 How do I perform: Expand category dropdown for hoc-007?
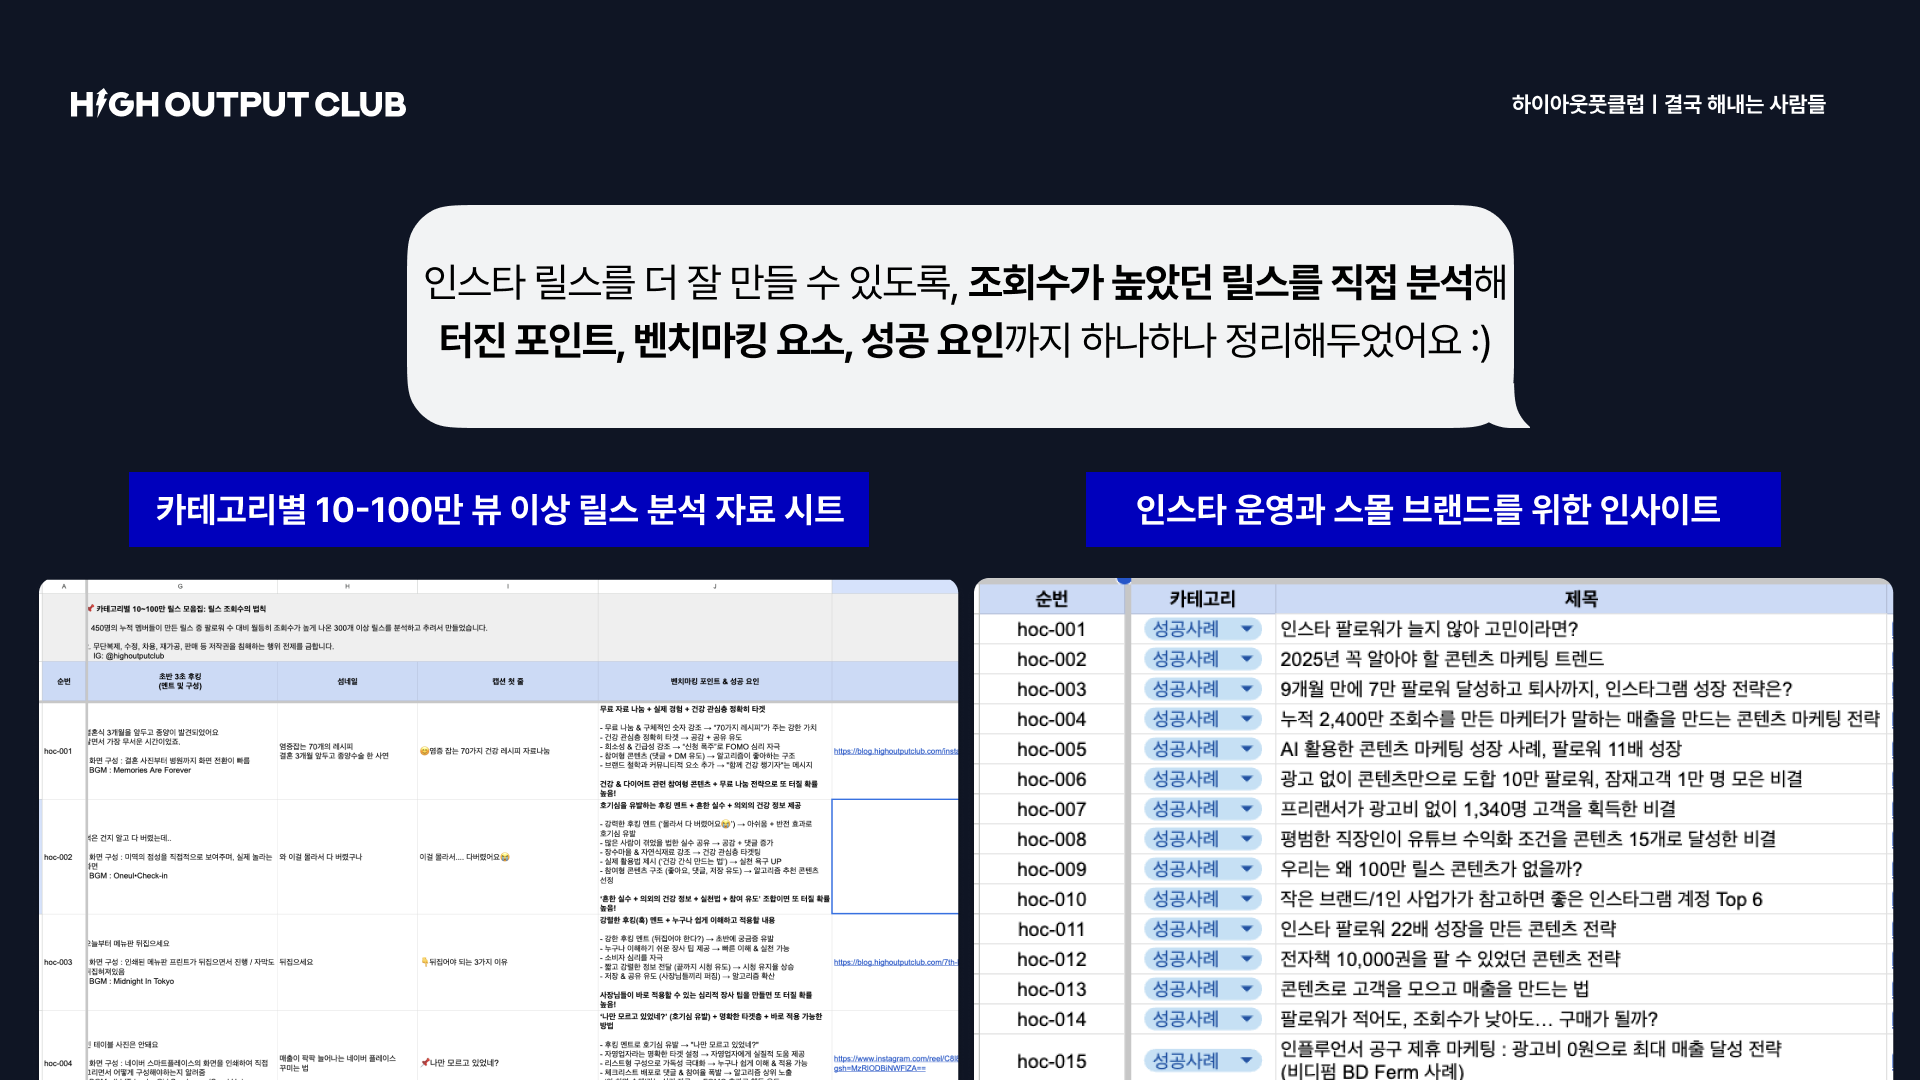coord(1247,809)
